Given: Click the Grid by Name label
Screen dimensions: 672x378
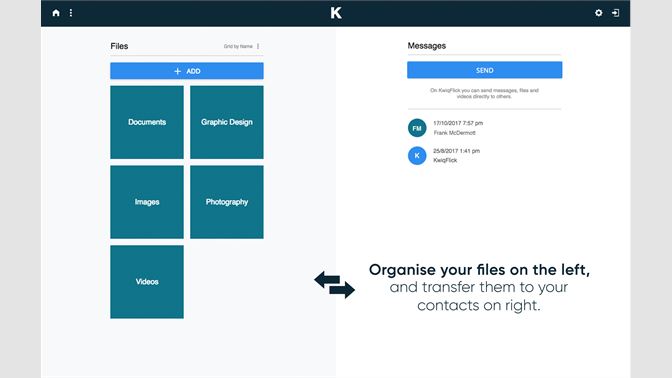Looking at the screenshot, I should (238, 46).
